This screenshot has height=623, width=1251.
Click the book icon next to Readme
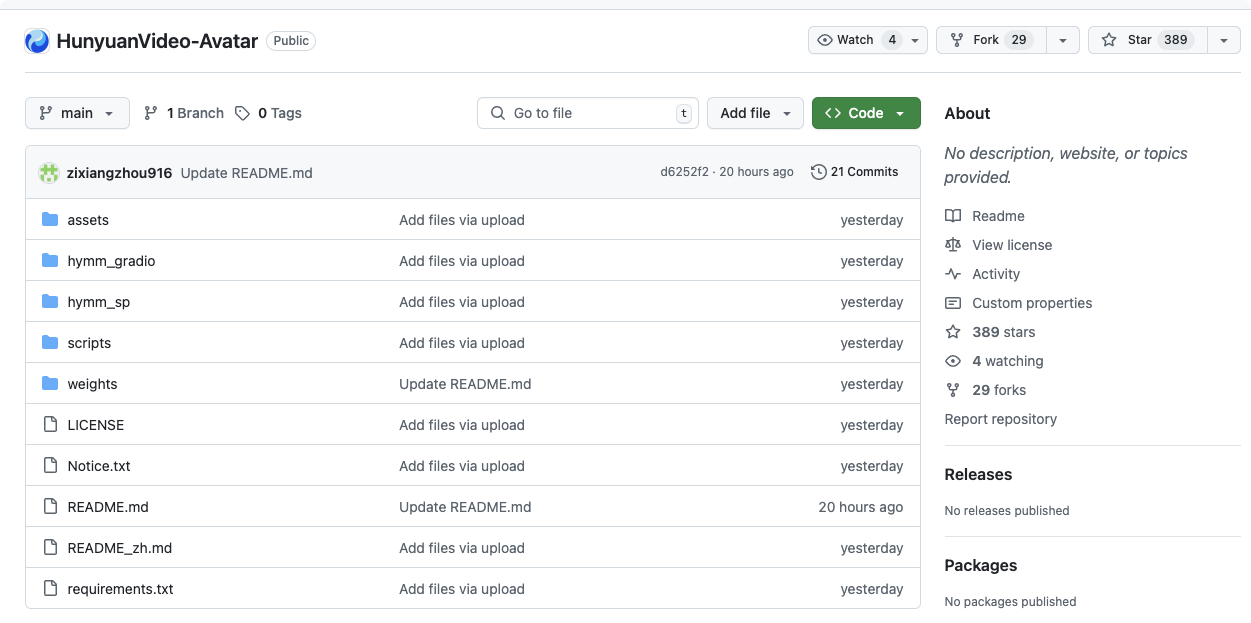[953, 216]
